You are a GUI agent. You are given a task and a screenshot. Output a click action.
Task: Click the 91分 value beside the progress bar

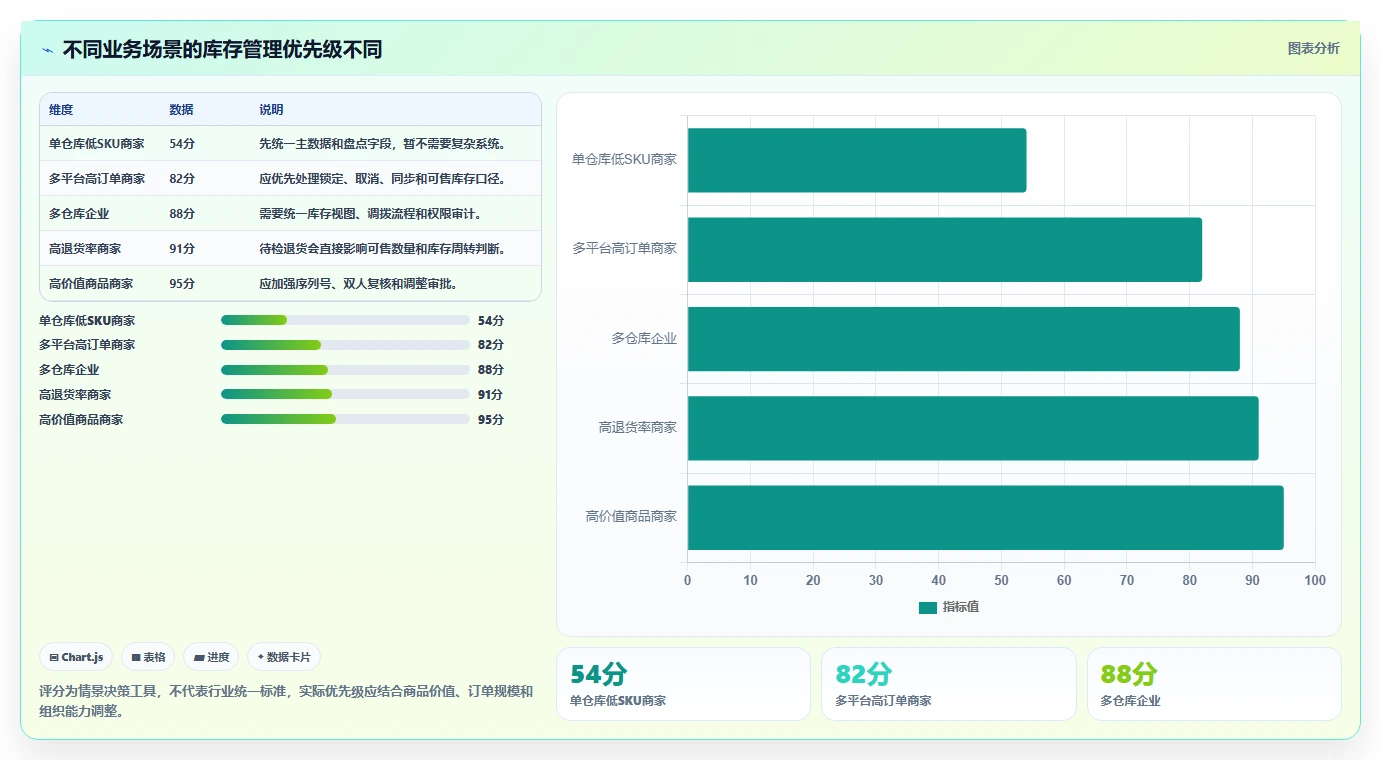point(491,395)
